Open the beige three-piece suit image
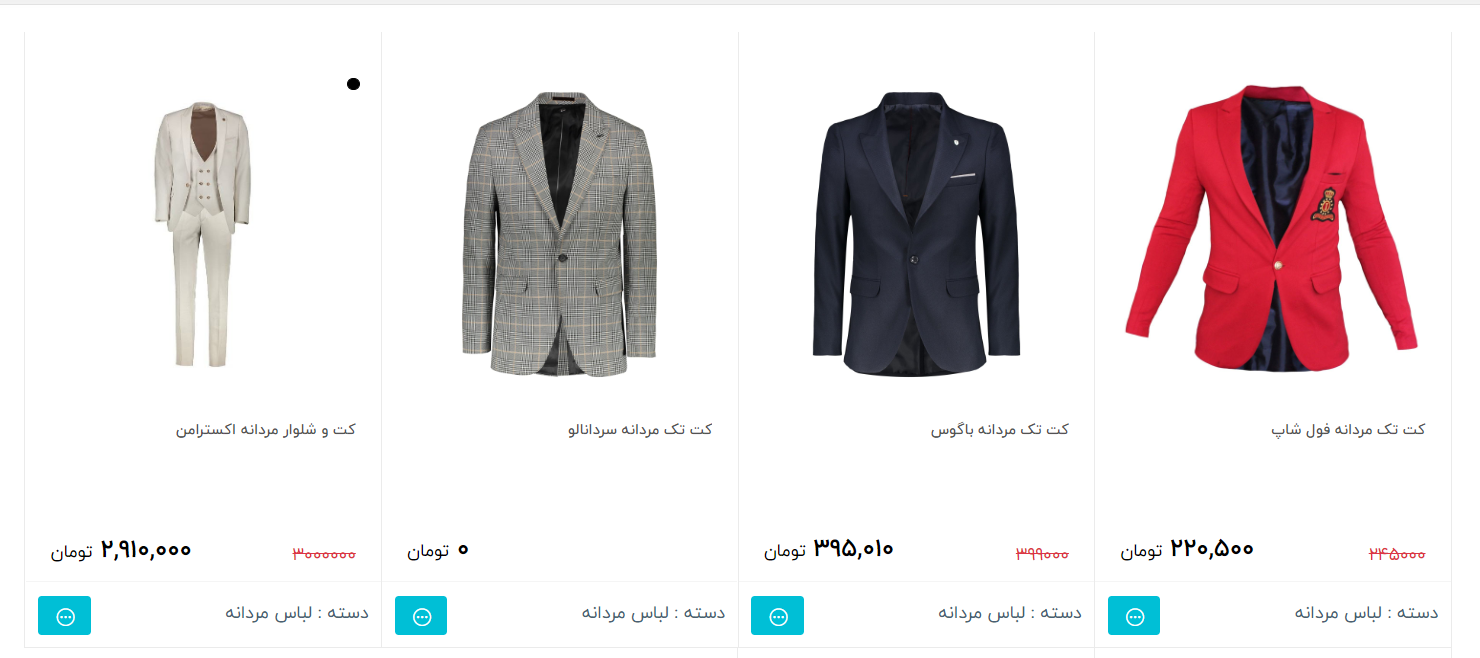The width and height of the screenshot is (1480, 658). (203, 234)
